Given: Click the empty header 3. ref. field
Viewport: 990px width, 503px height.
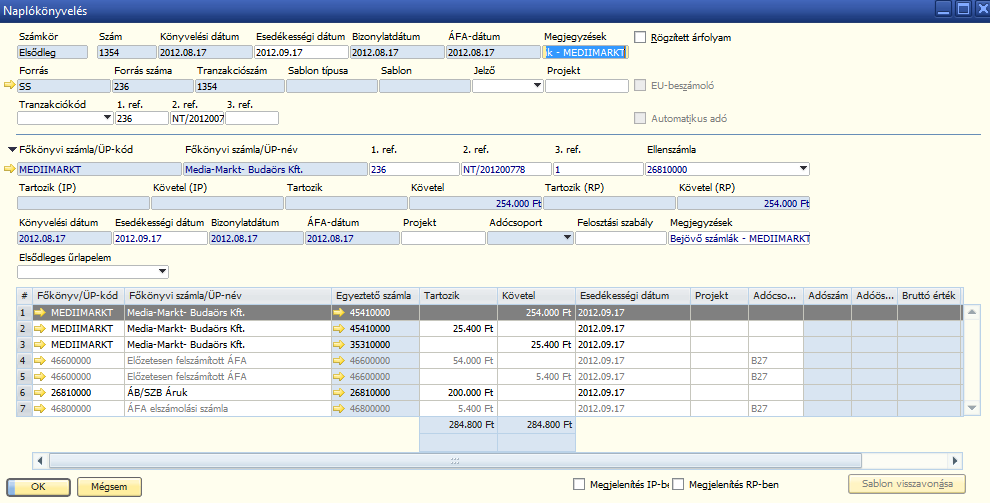Looking at the screenshot, I should (252, 118).
